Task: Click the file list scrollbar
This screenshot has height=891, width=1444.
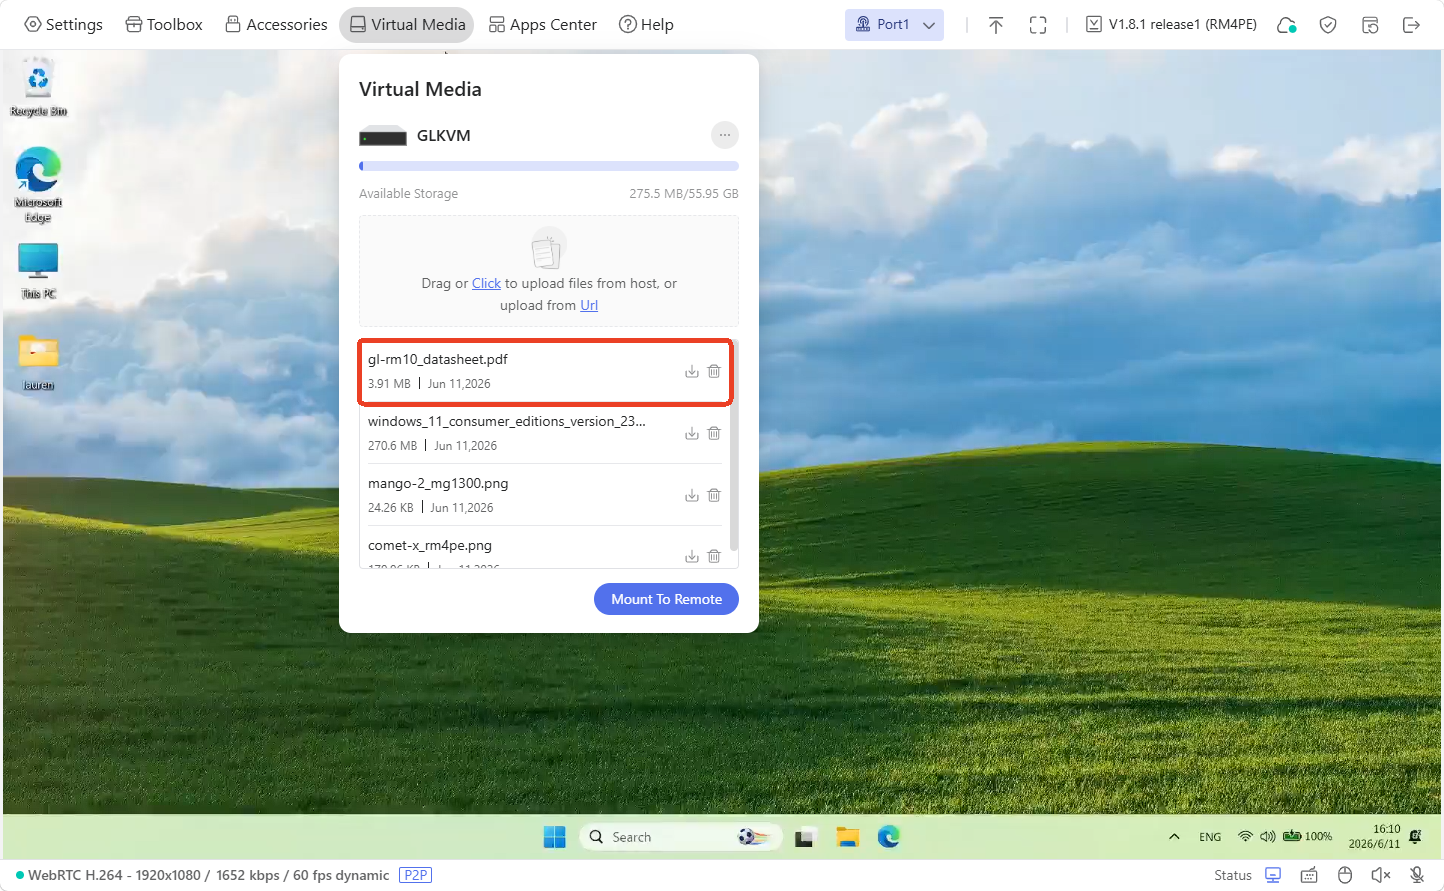Action: [x=734, y=447]
